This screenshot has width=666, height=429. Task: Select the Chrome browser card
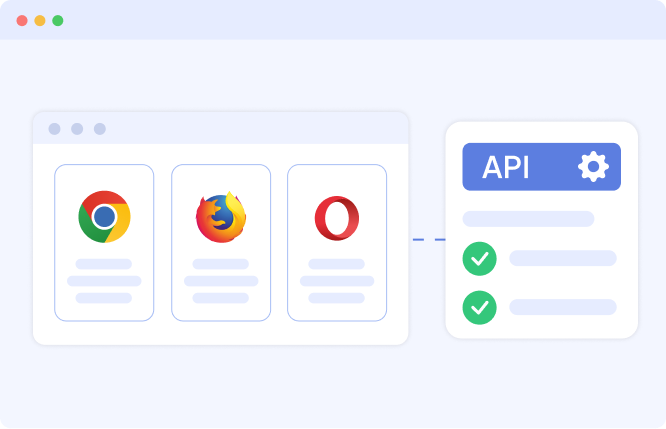click(x=104, y=243)
